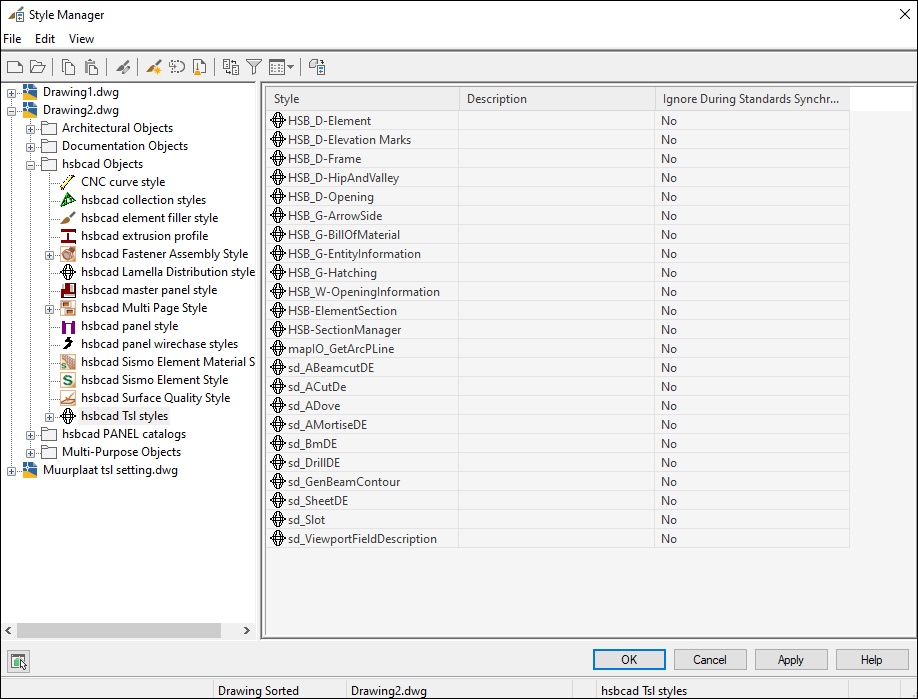Click the OK button

[629, 660]
